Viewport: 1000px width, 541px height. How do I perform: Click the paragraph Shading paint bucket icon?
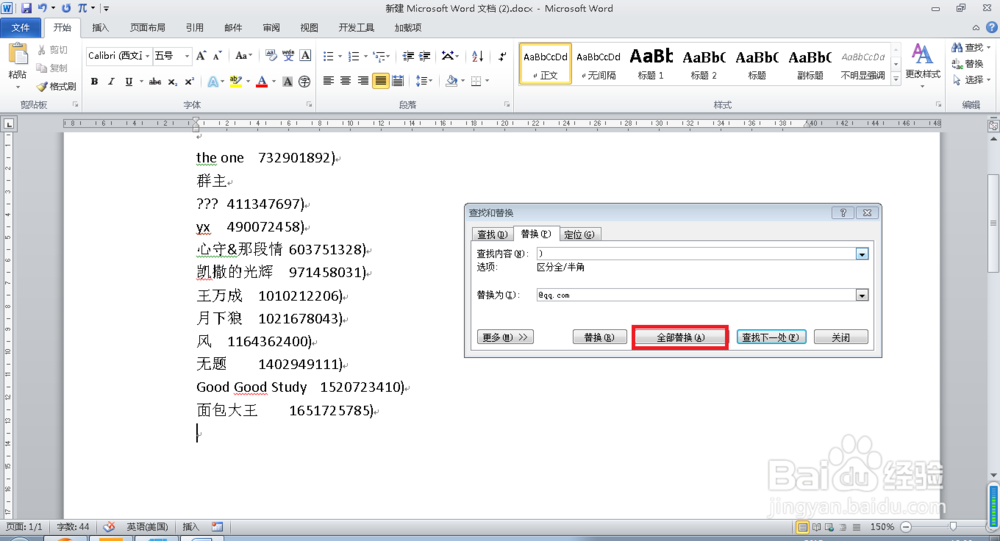[452, 81]
